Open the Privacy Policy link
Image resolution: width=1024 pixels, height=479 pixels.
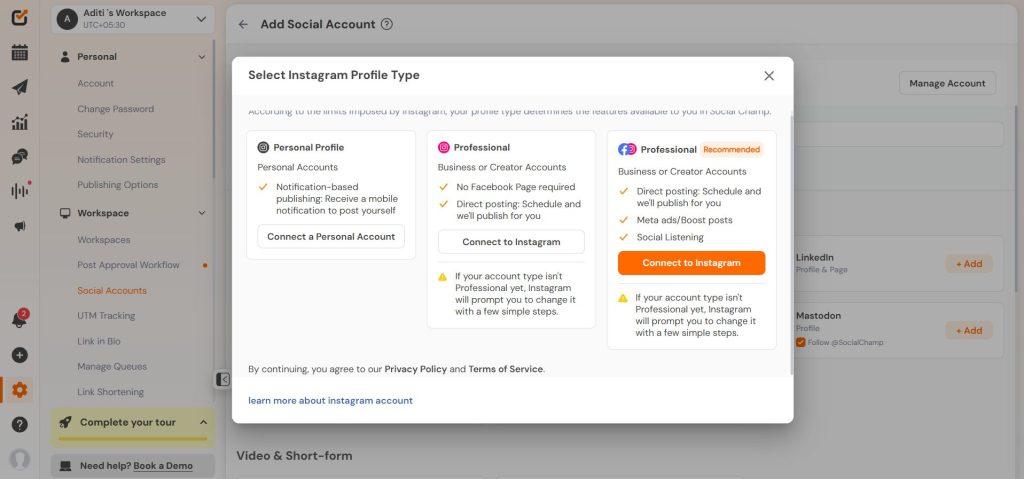click(415, 369)
